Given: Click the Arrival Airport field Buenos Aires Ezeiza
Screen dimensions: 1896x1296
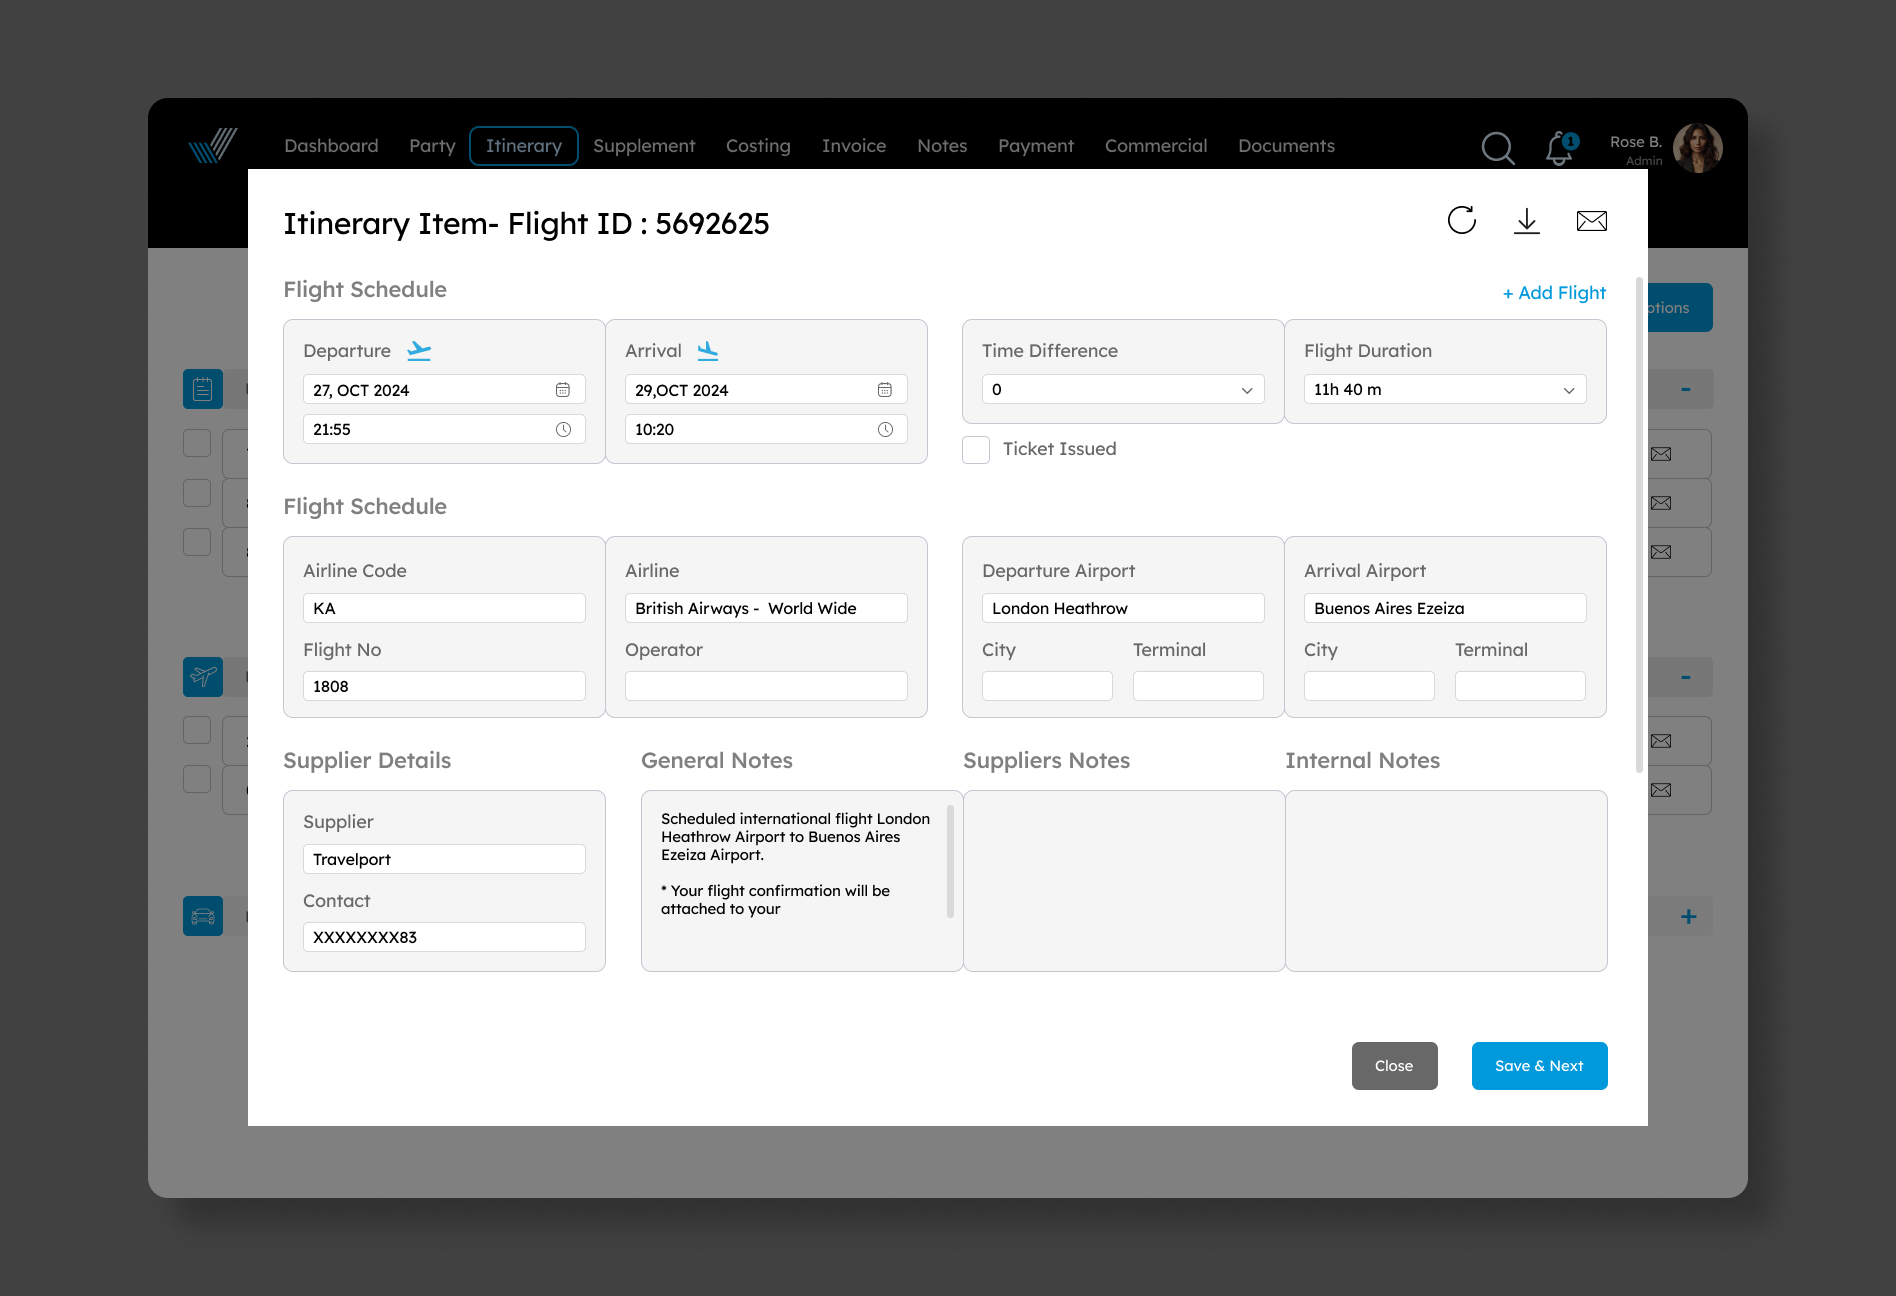Looking at the screenshot, I should 1445,608.
